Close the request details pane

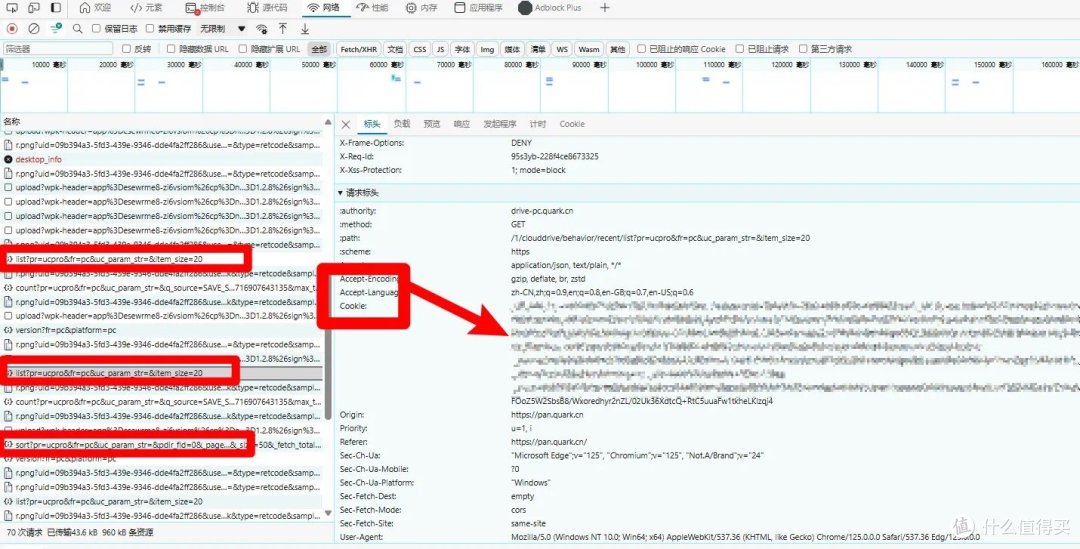click(x=346, y=124)
